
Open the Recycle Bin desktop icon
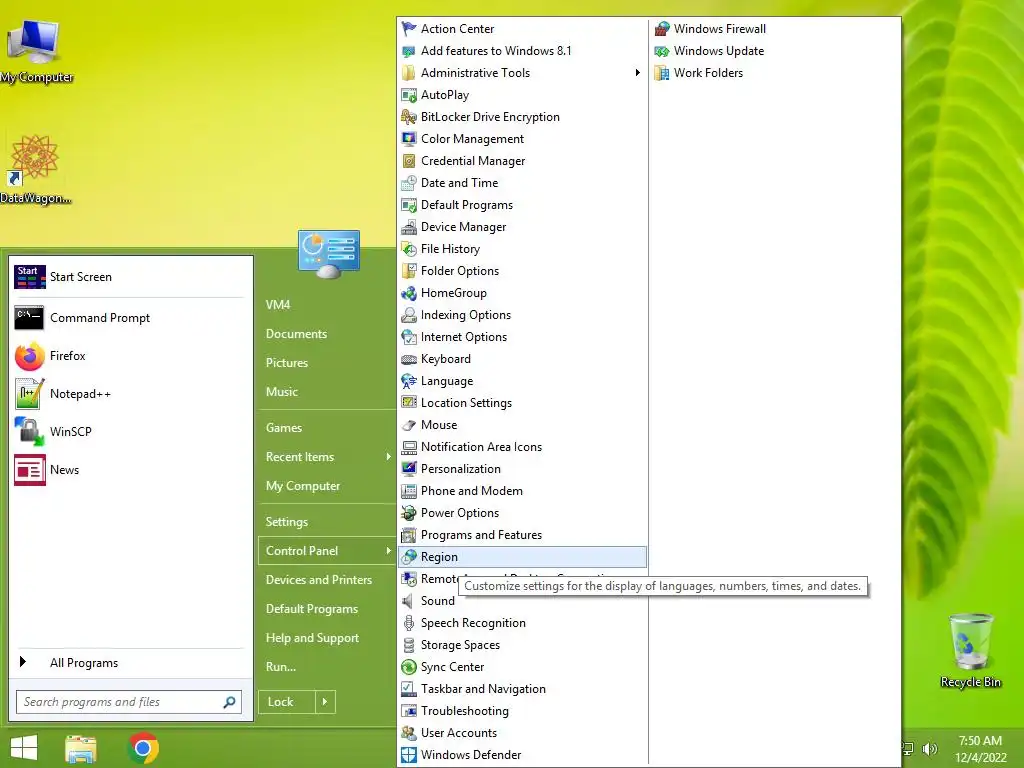(x=970, y=650)
